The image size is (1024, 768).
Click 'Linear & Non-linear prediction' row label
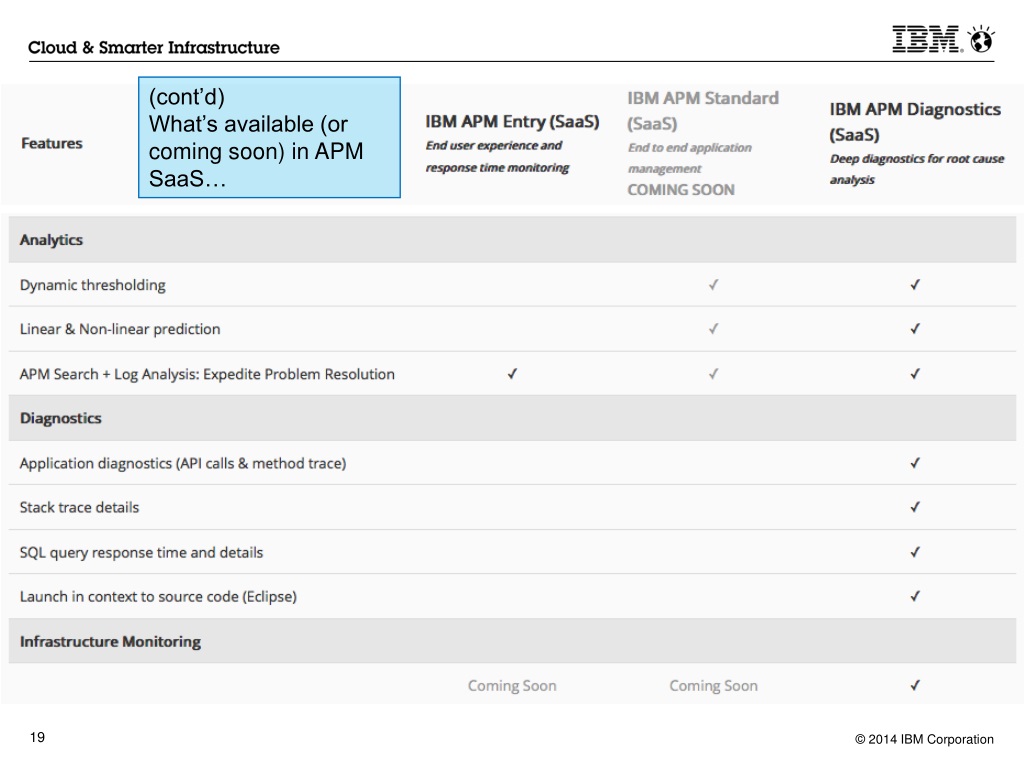[x=120, y=329]
